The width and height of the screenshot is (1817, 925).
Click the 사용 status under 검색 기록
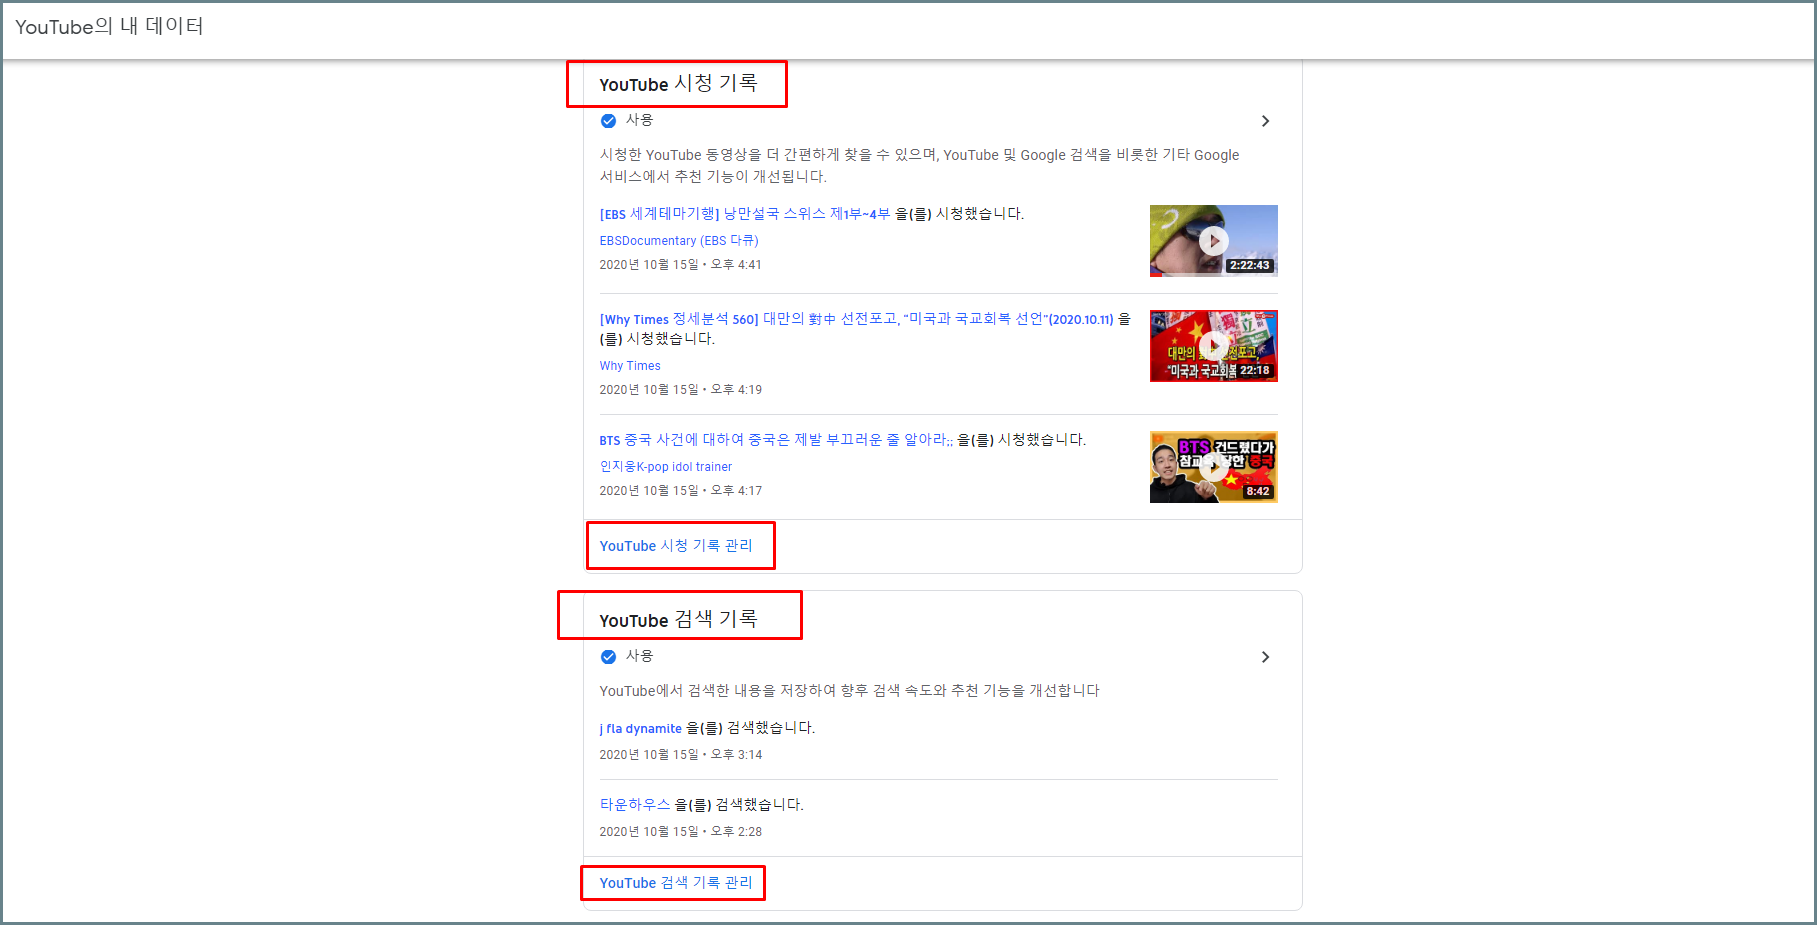[x=639, y=656]
